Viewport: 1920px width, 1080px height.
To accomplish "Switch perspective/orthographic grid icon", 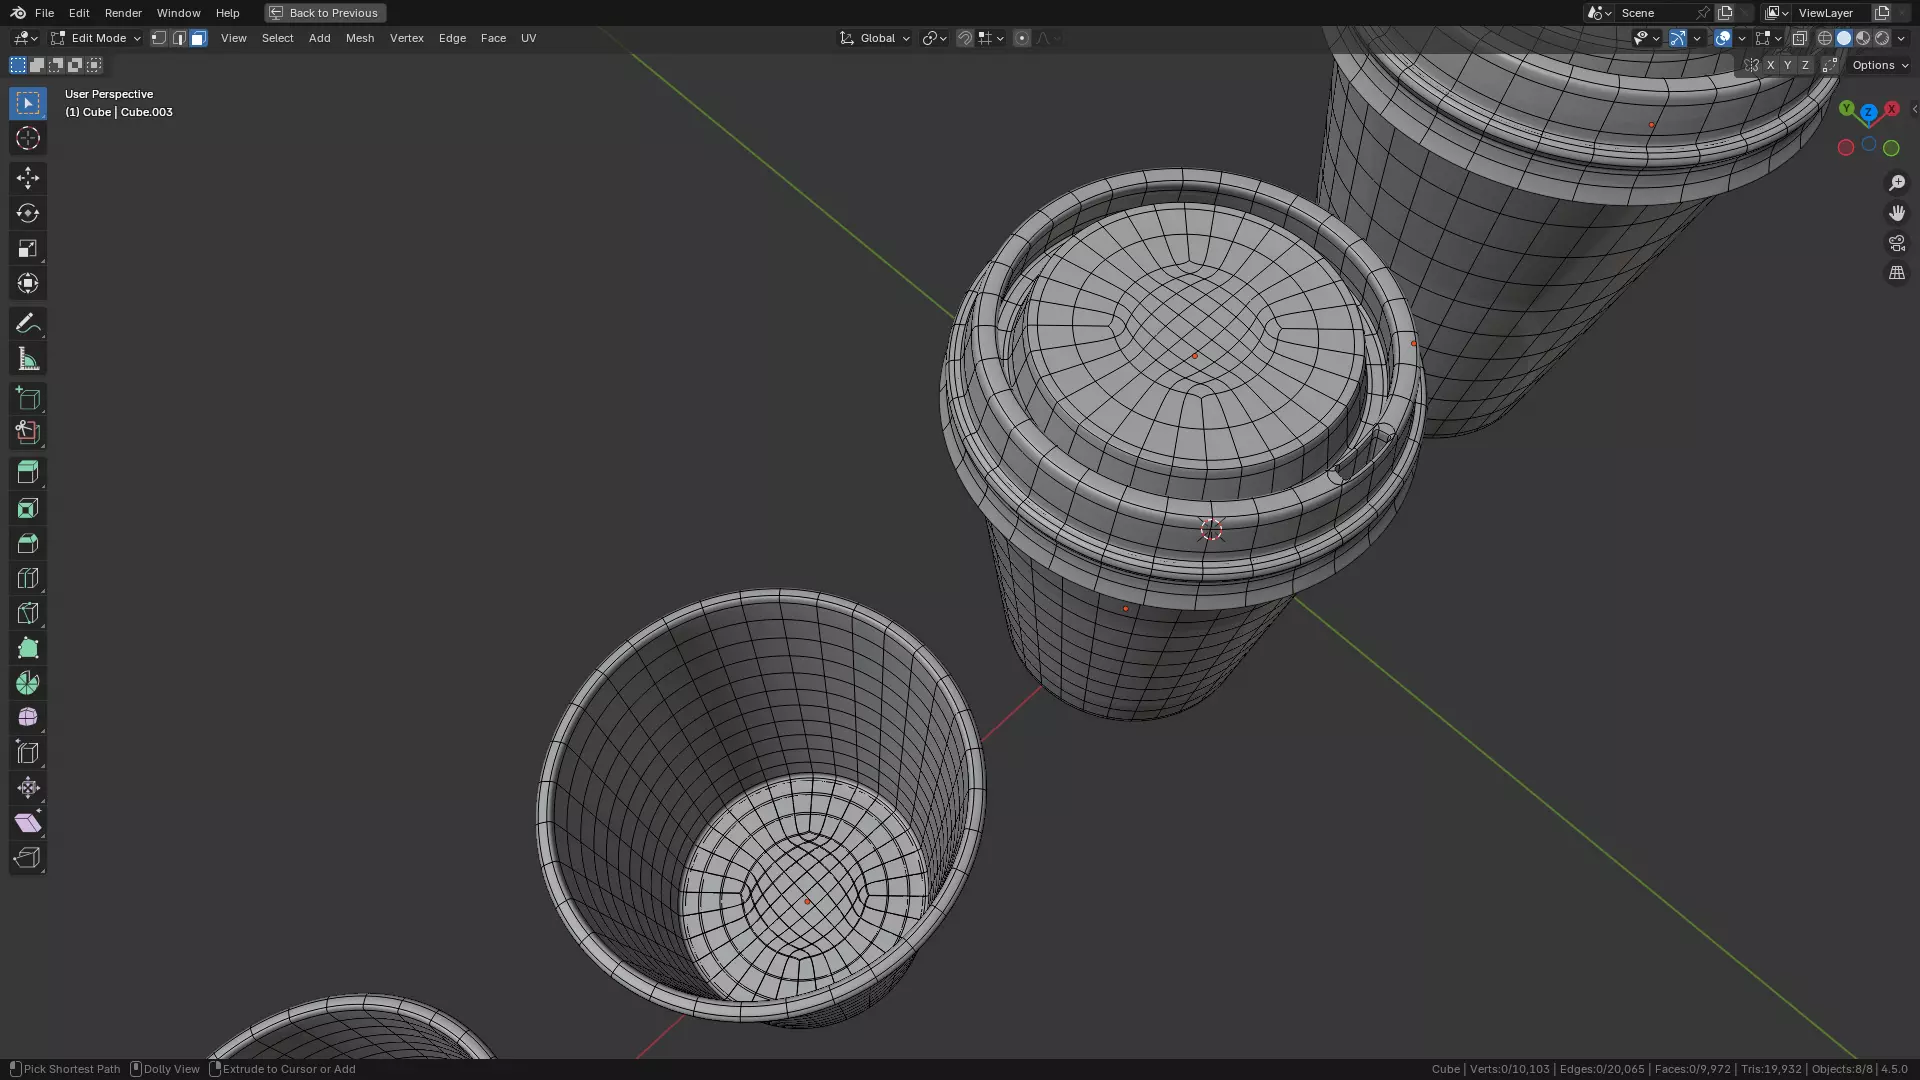I will click(1897, 273).
